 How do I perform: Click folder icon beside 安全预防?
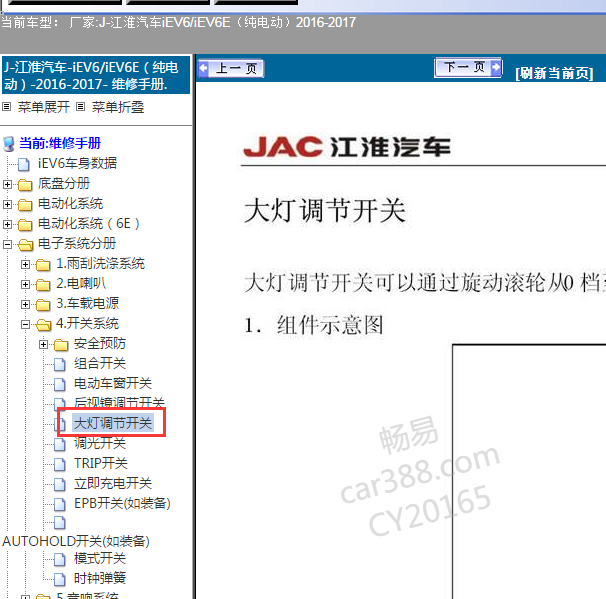click(x=61, y=345)
